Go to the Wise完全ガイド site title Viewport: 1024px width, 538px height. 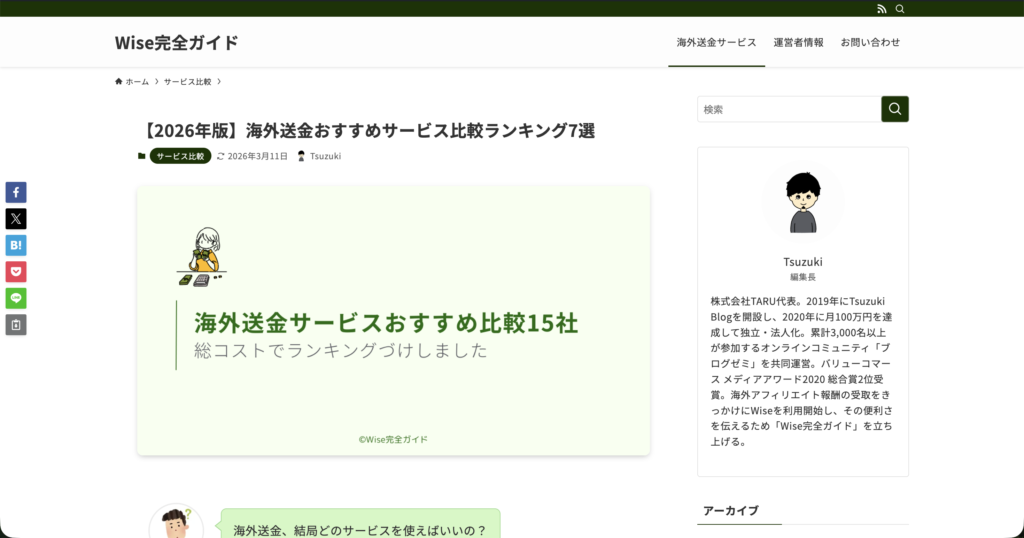pyautogui.click(x=176, y=42)
